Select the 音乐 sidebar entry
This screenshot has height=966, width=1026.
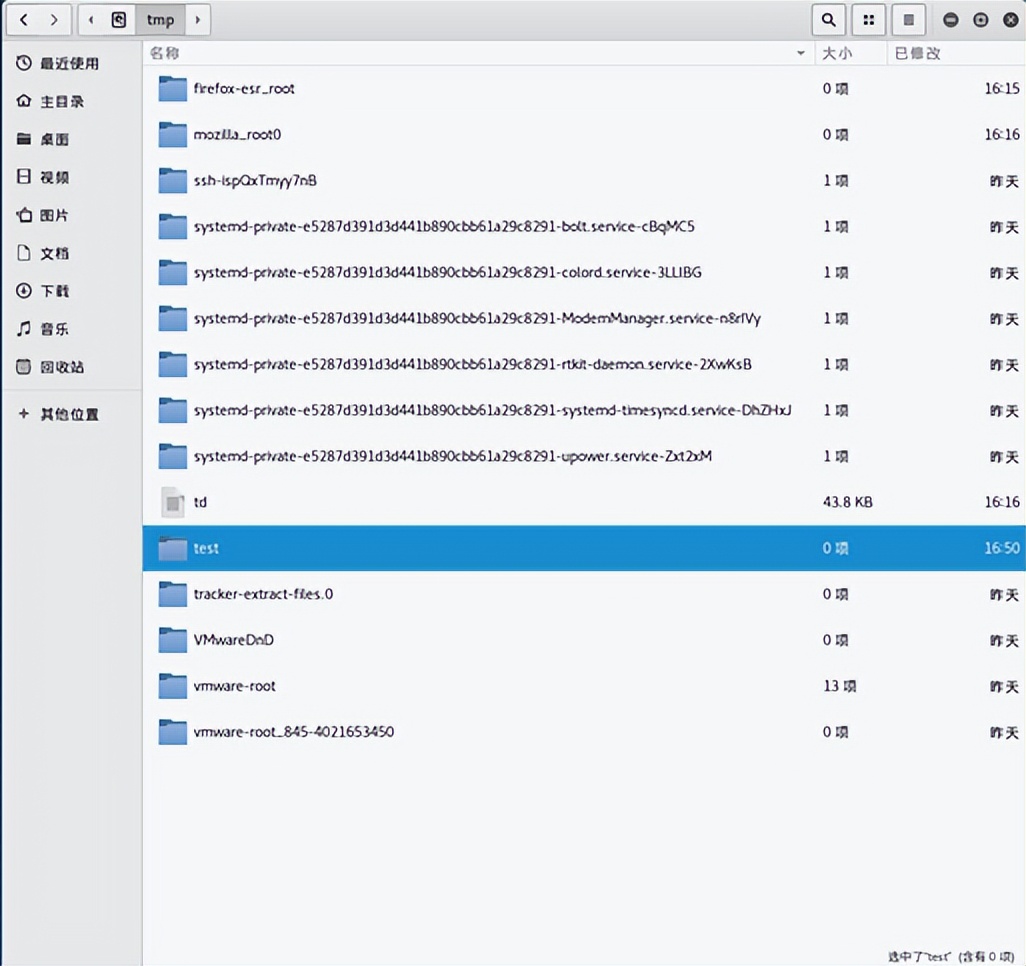click(x=54, y=329)
